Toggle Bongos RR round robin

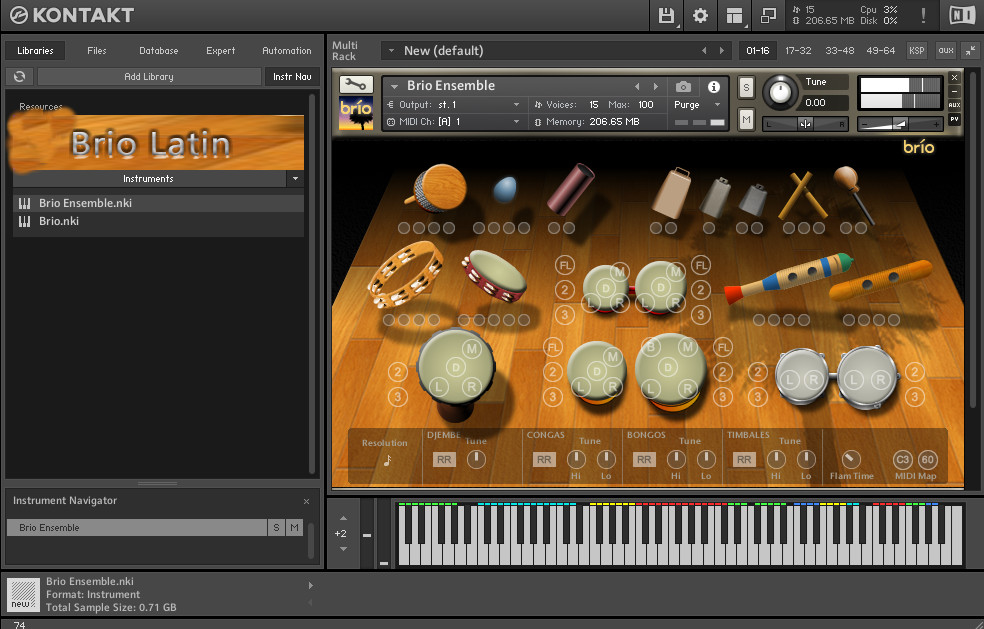point(644,460)
